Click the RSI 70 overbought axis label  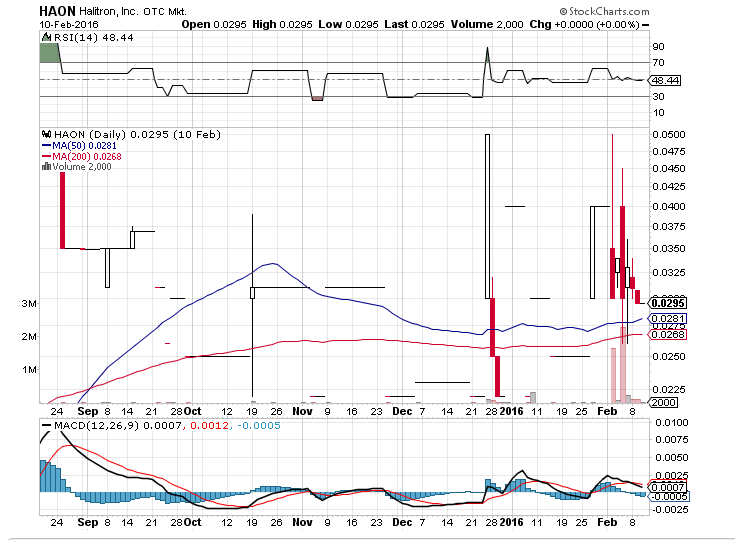pos(658,62)
